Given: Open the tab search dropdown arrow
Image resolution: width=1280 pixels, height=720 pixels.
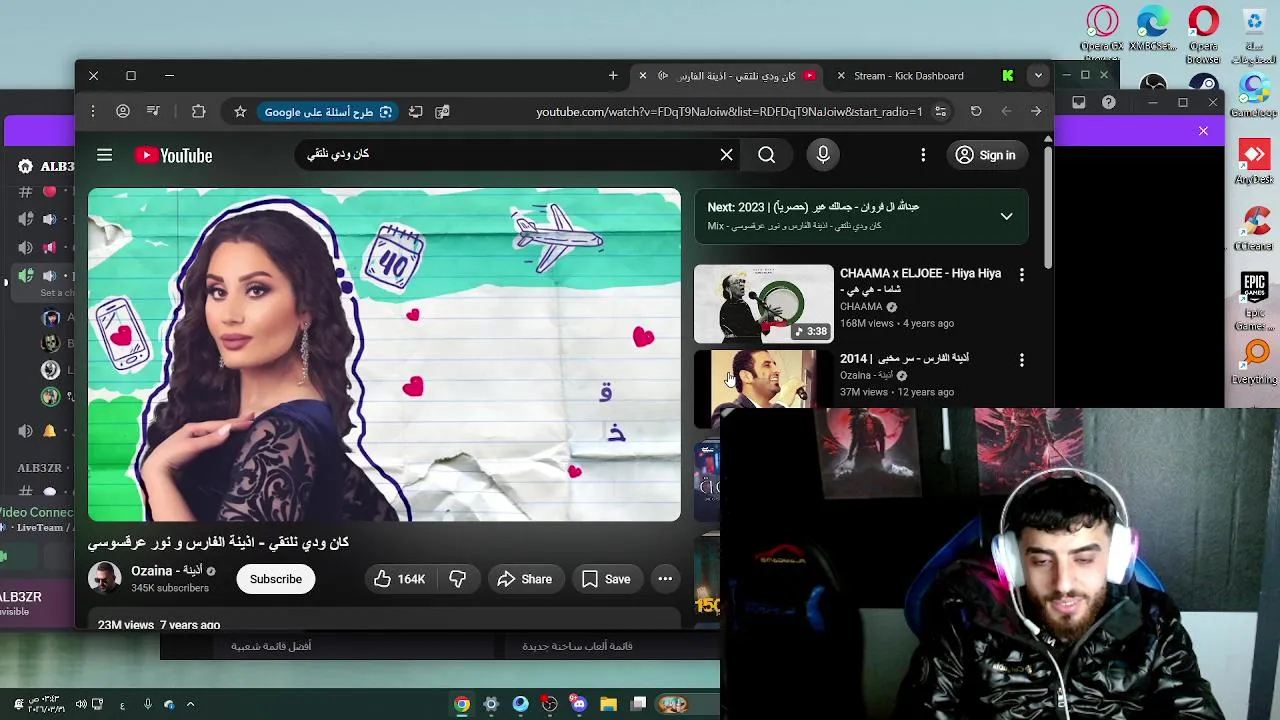Looking at the screenshot, I should (1038, 76).
